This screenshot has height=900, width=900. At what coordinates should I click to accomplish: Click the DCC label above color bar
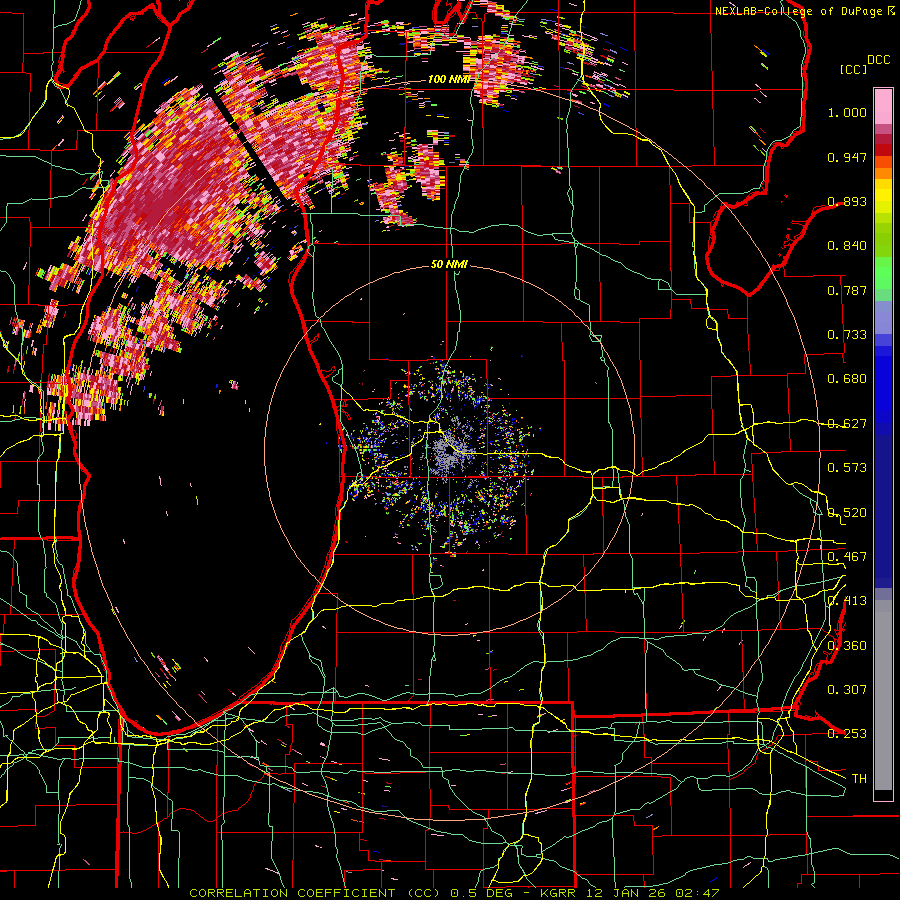pos(879,60)
